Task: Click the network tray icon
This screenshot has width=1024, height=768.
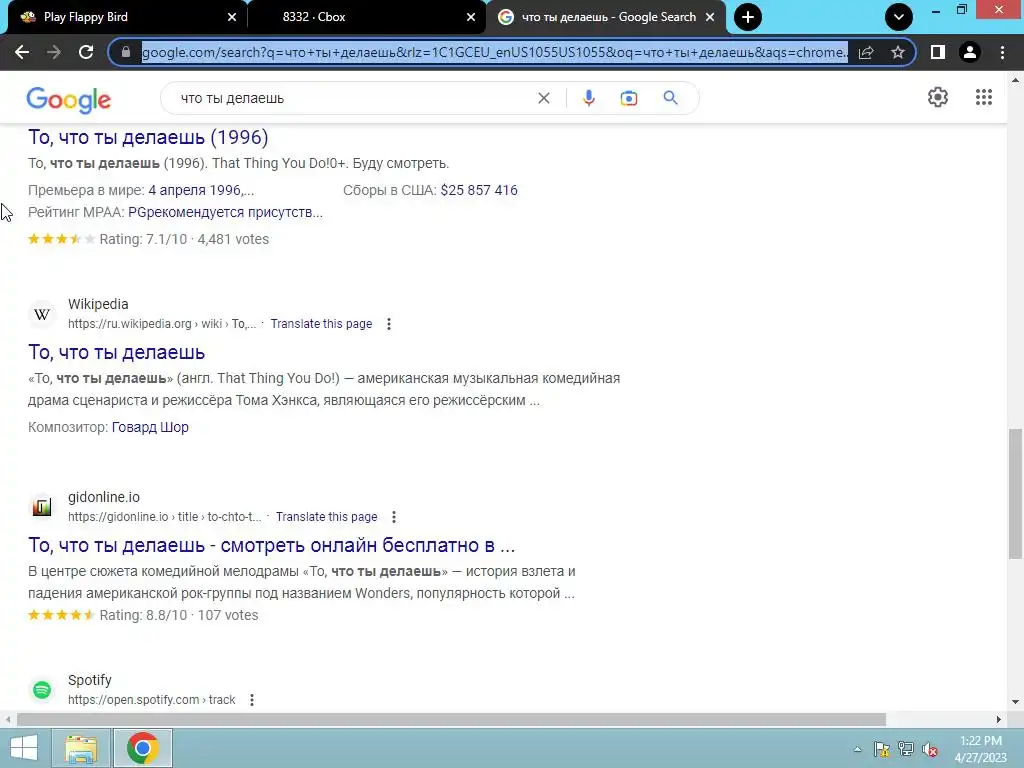Action: (906, 750)
